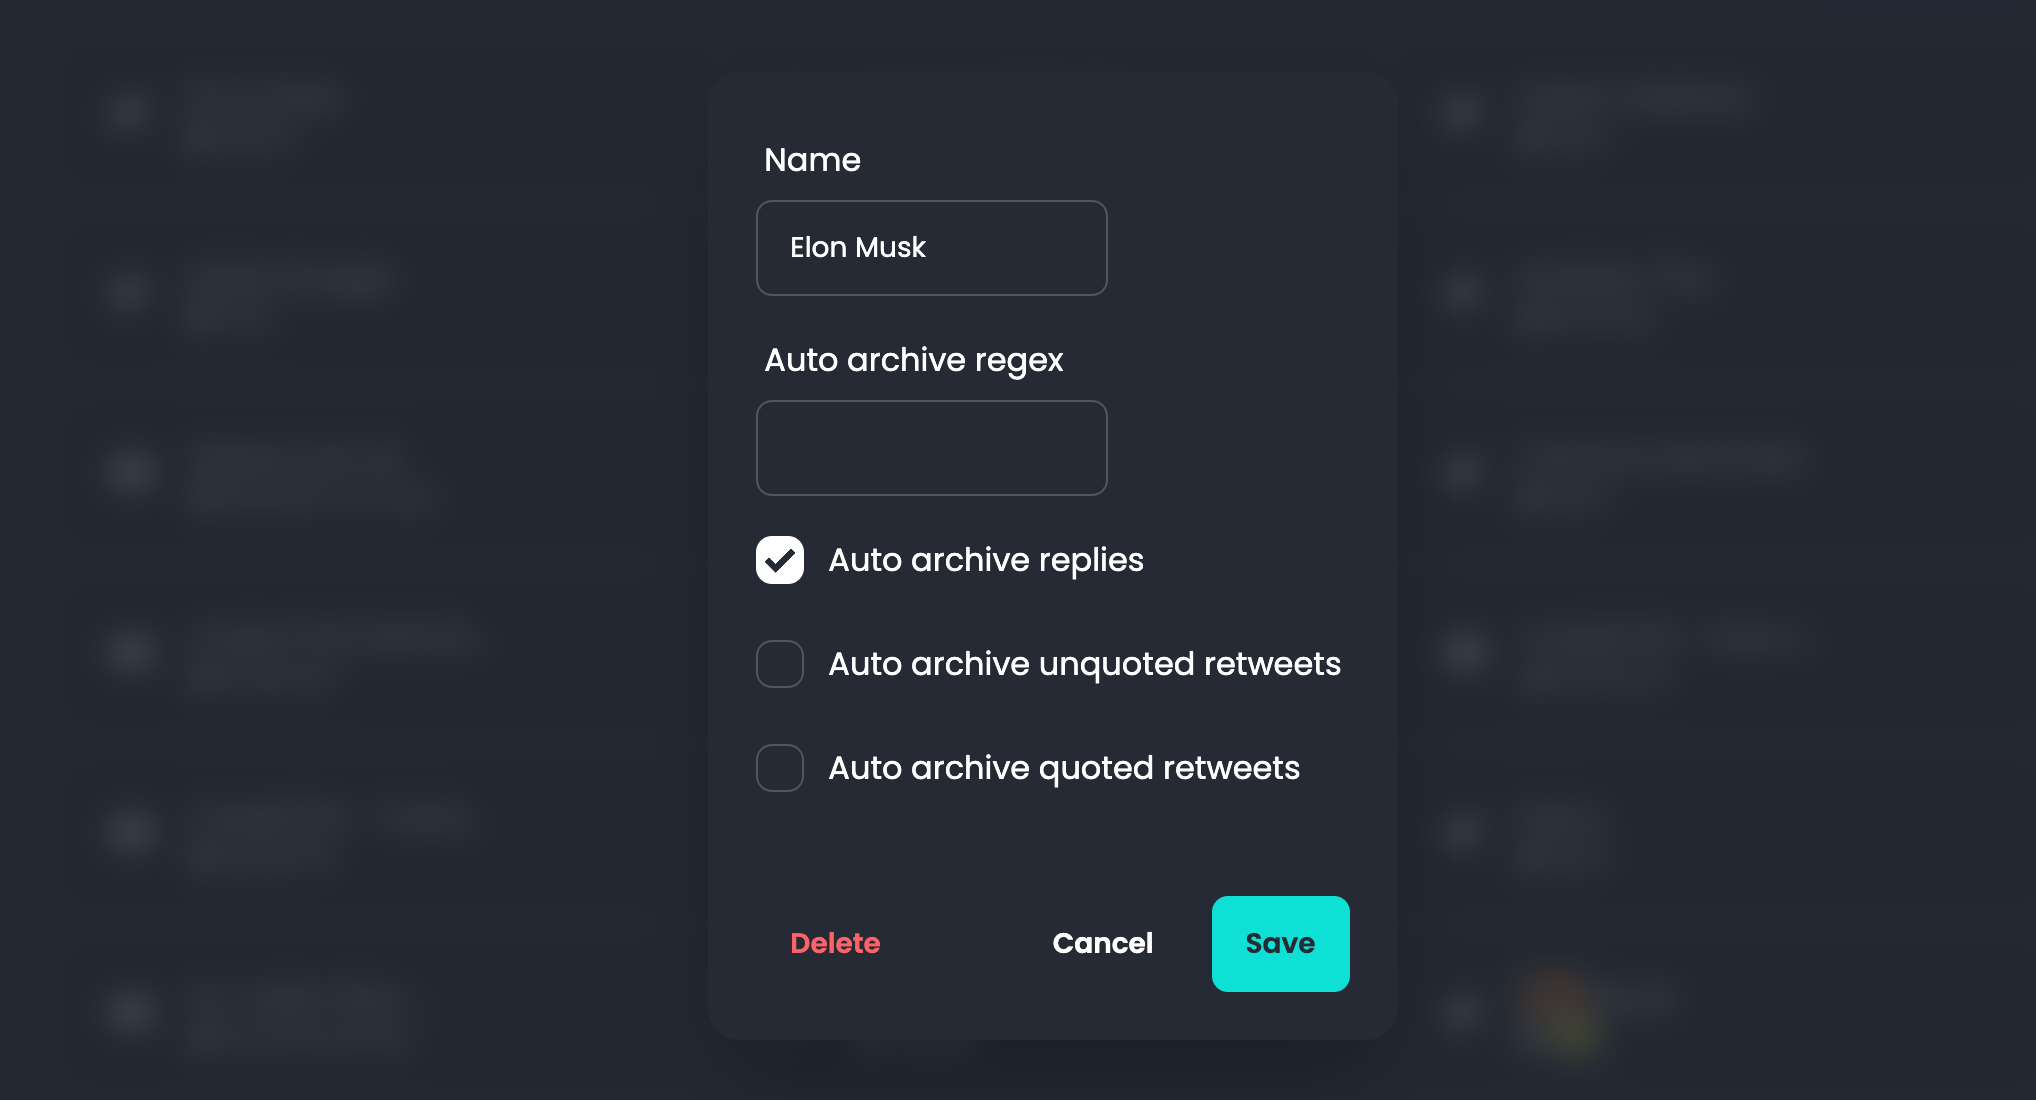Cancel the edit dialog
This screenshot has width=2036, height=1100.
[x=1102, y=943]
